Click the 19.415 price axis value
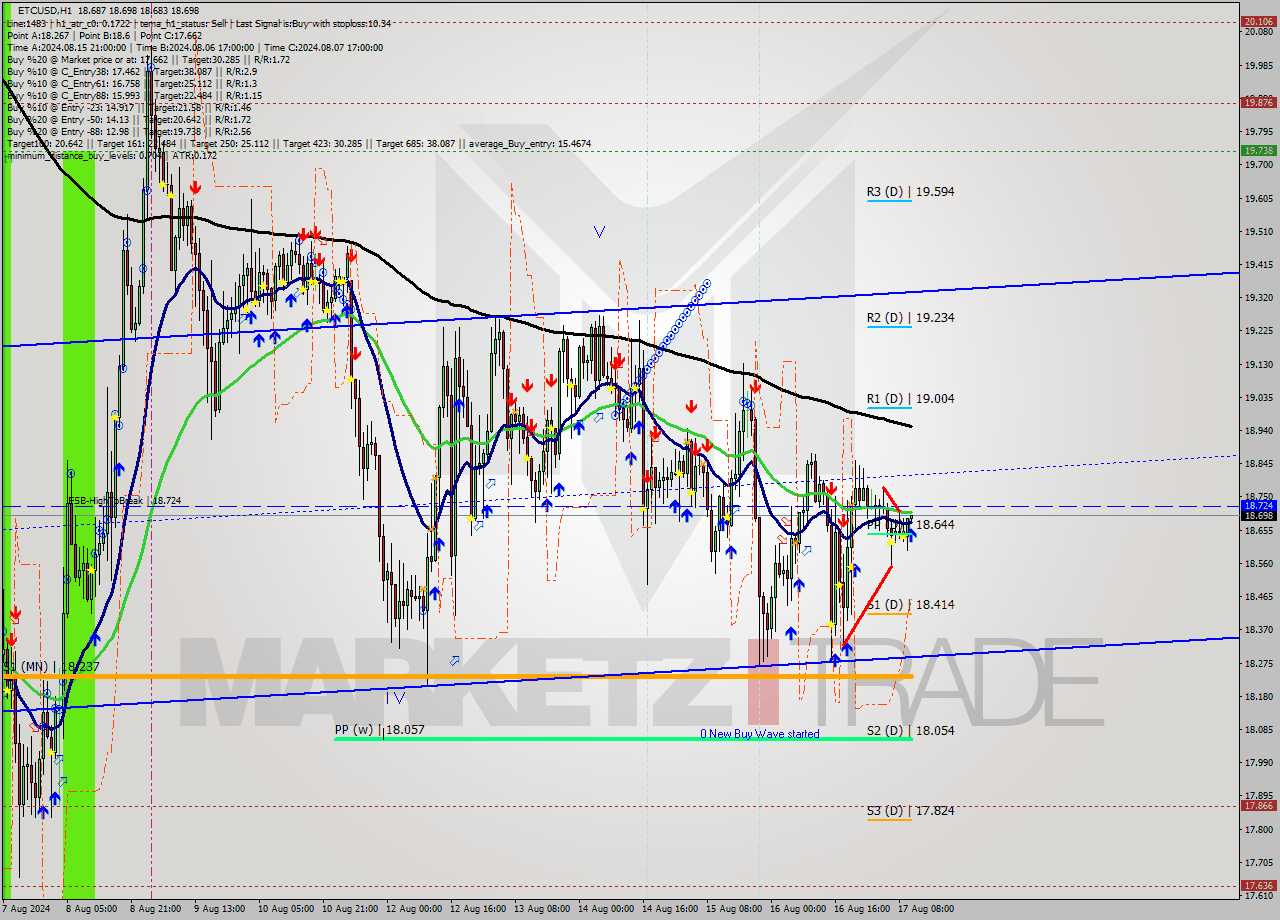This screenshot has height=920, width=1280. point(1259,264)
